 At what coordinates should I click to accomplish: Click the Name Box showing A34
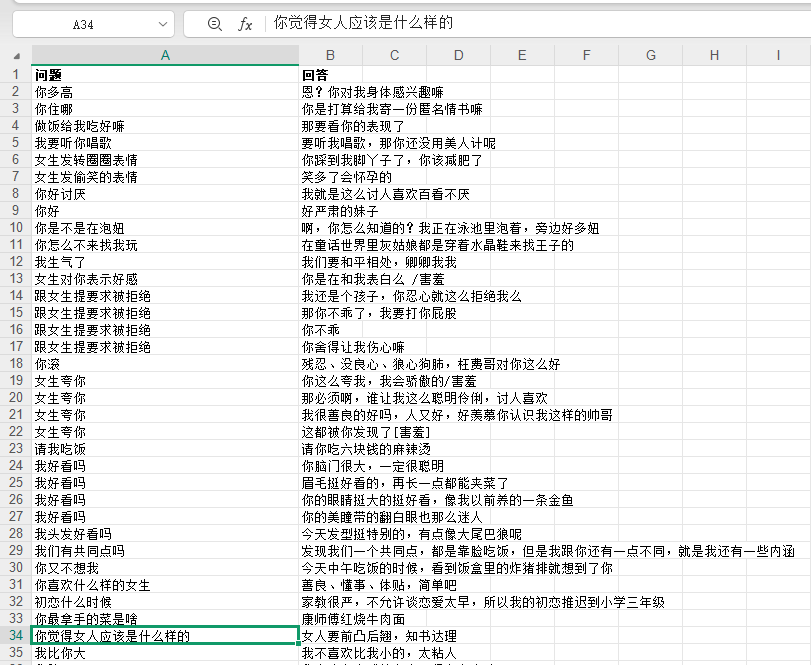85,24
